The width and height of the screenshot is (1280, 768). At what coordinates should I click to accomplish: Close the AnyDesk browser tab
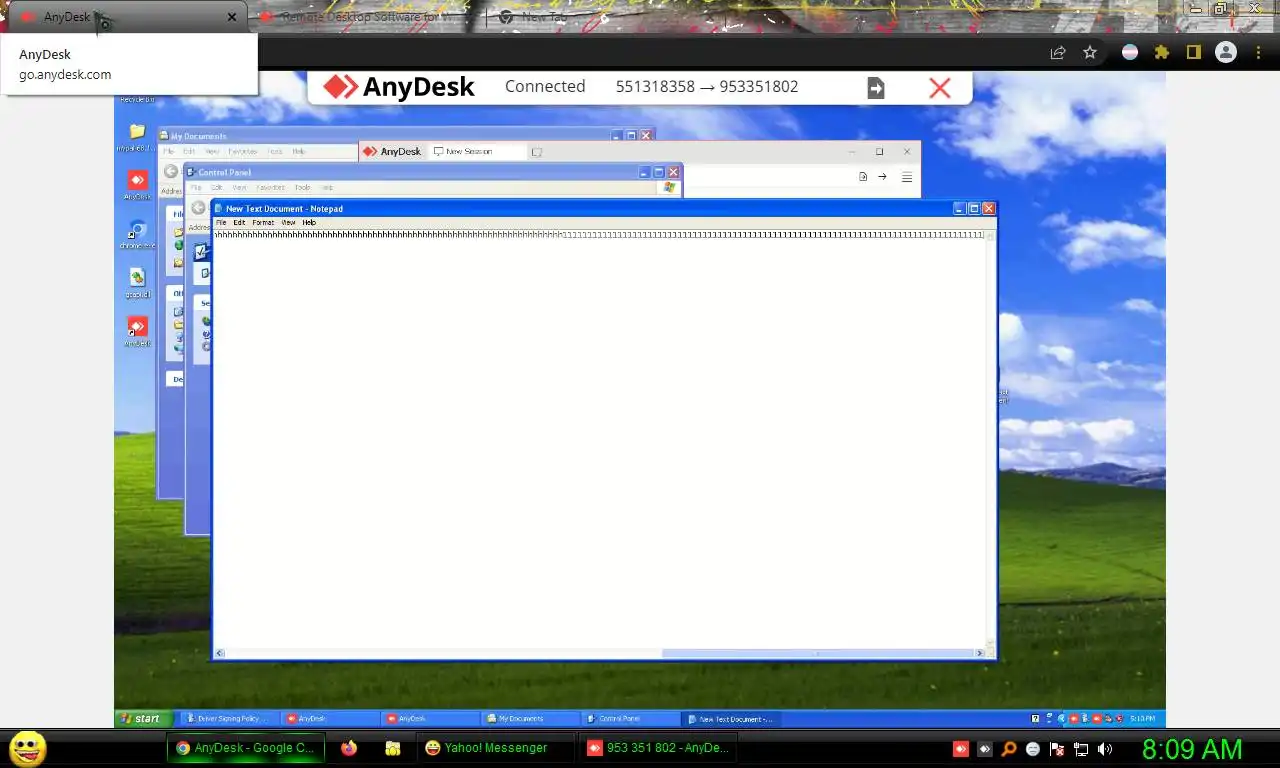(232, 17)
